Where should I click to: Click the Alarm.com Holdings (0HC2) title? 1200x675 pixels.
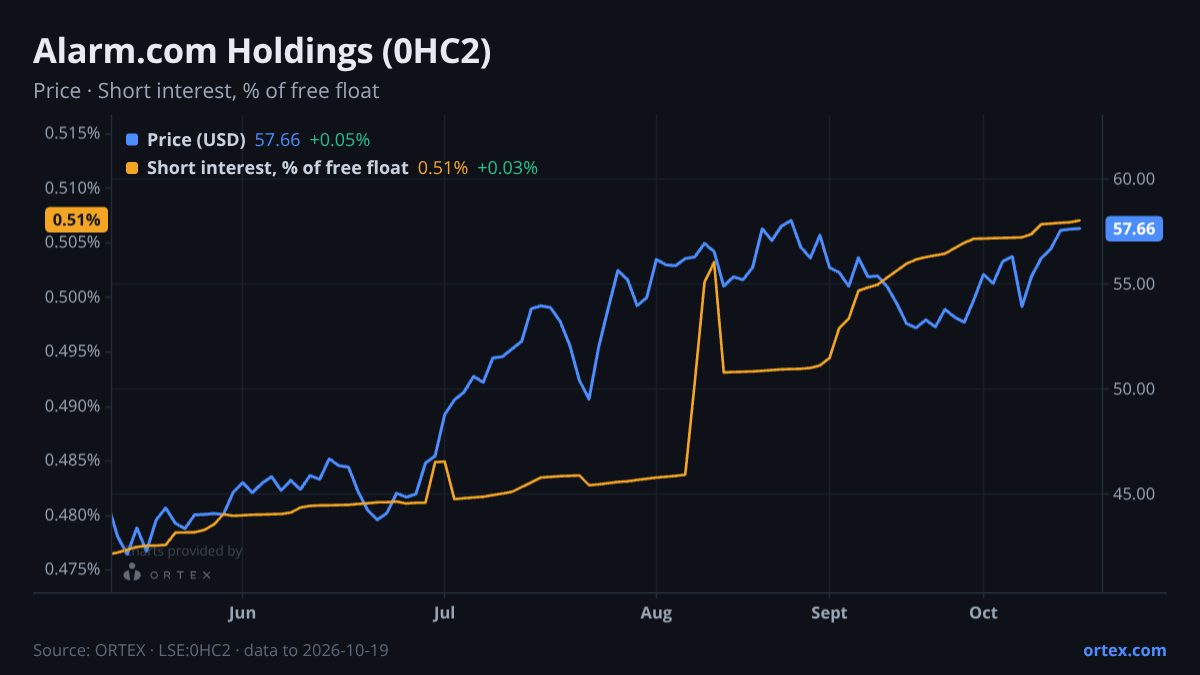(x=262, y=52)
